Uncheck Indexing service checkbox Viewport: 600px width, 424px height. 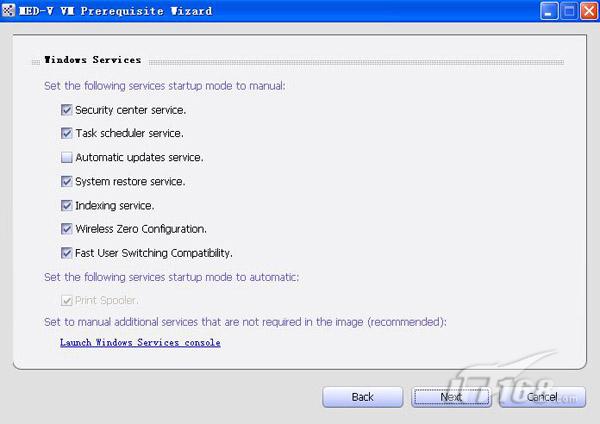tap(67, 205)
